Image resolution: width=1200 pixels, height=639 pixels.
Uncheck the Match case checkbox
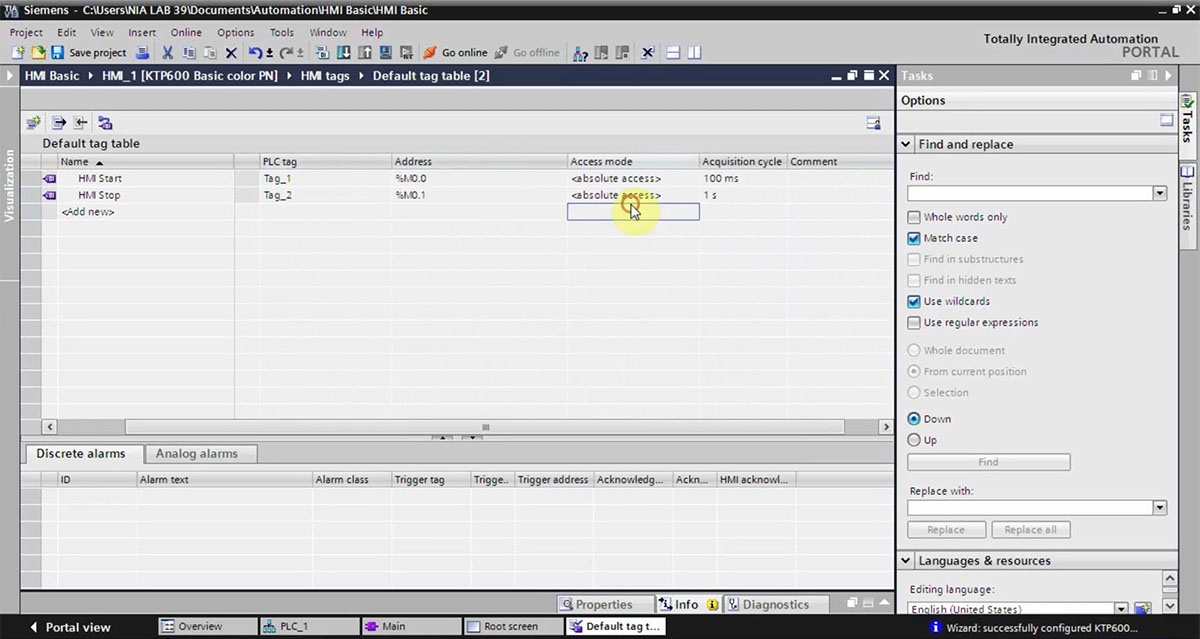pyautogui.click(x=914, y=238)
